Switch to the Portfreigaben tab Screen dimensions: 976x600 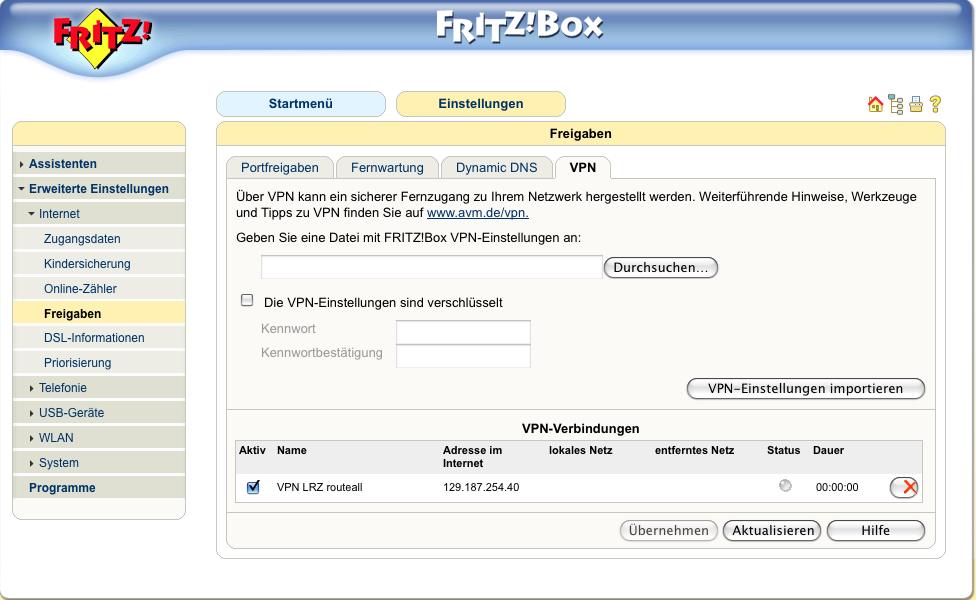[280, 168]
